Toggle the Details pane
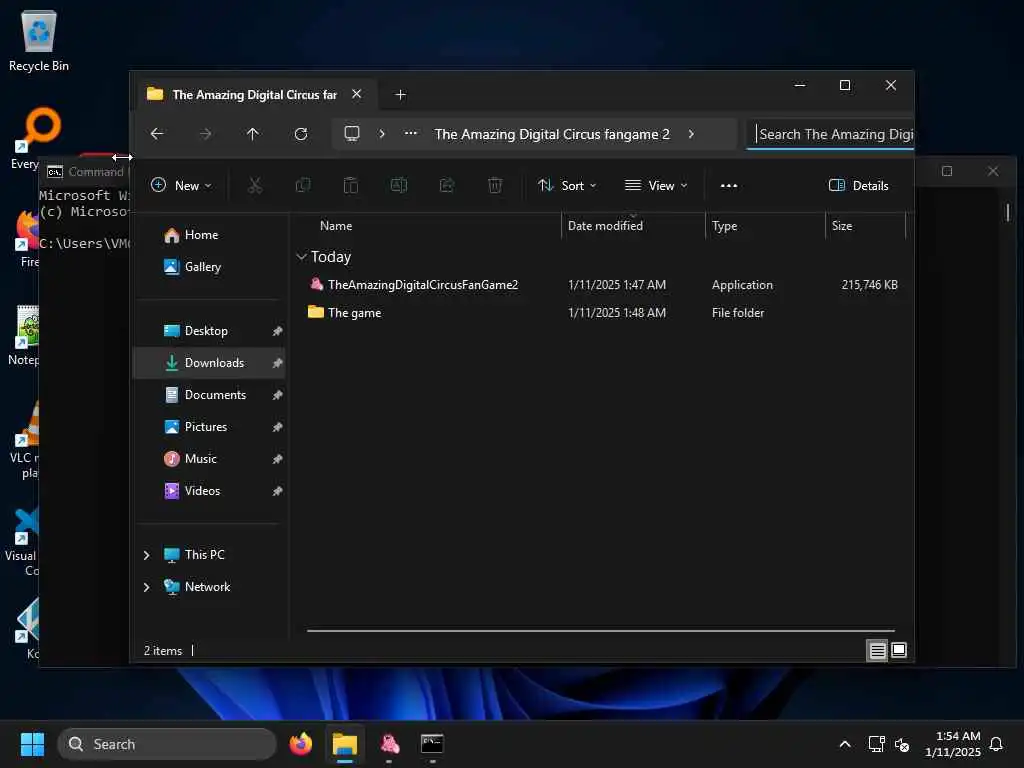This screenshot has height=768, width=1024. (858, 185)
